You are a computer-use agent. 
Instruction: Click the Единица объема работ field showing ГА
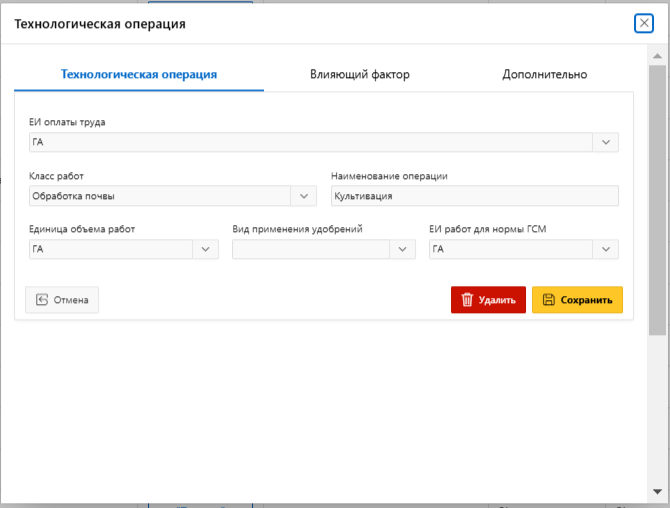click(110, 249)
